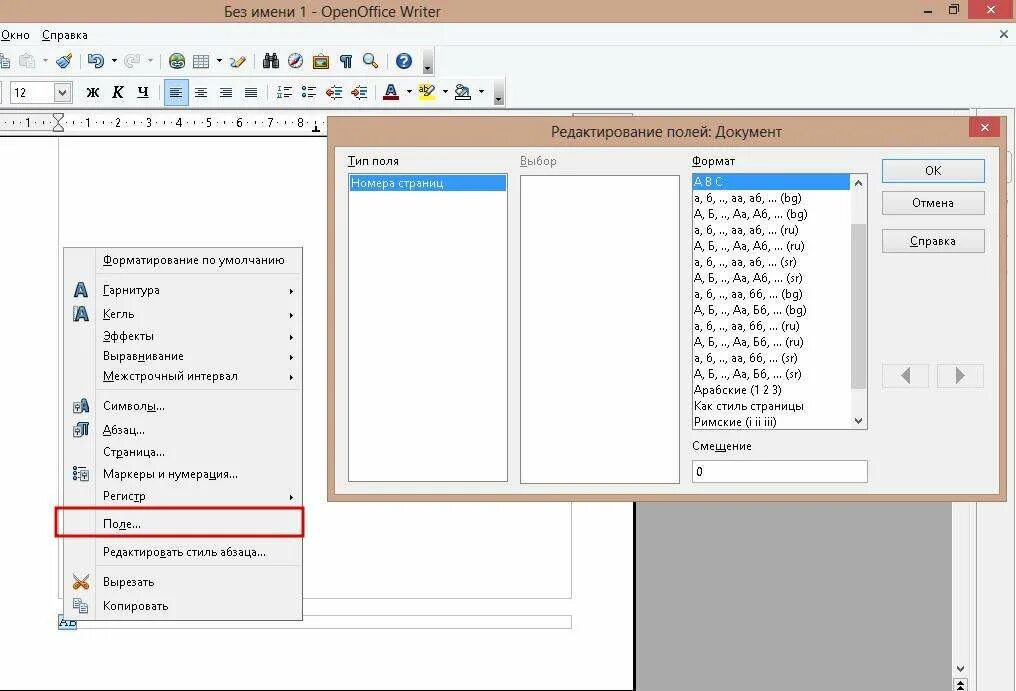Viewport: 1016px width, 691px height.
Task: Open the background color dropdown arrow
Action: tap(481, 92)
